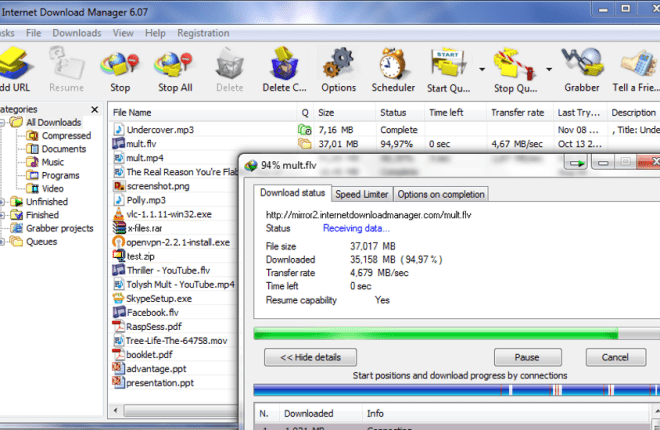Collapse the All Downloads tree node
Image resolution: width=660 pixels, height=430 pixels.
2,122
